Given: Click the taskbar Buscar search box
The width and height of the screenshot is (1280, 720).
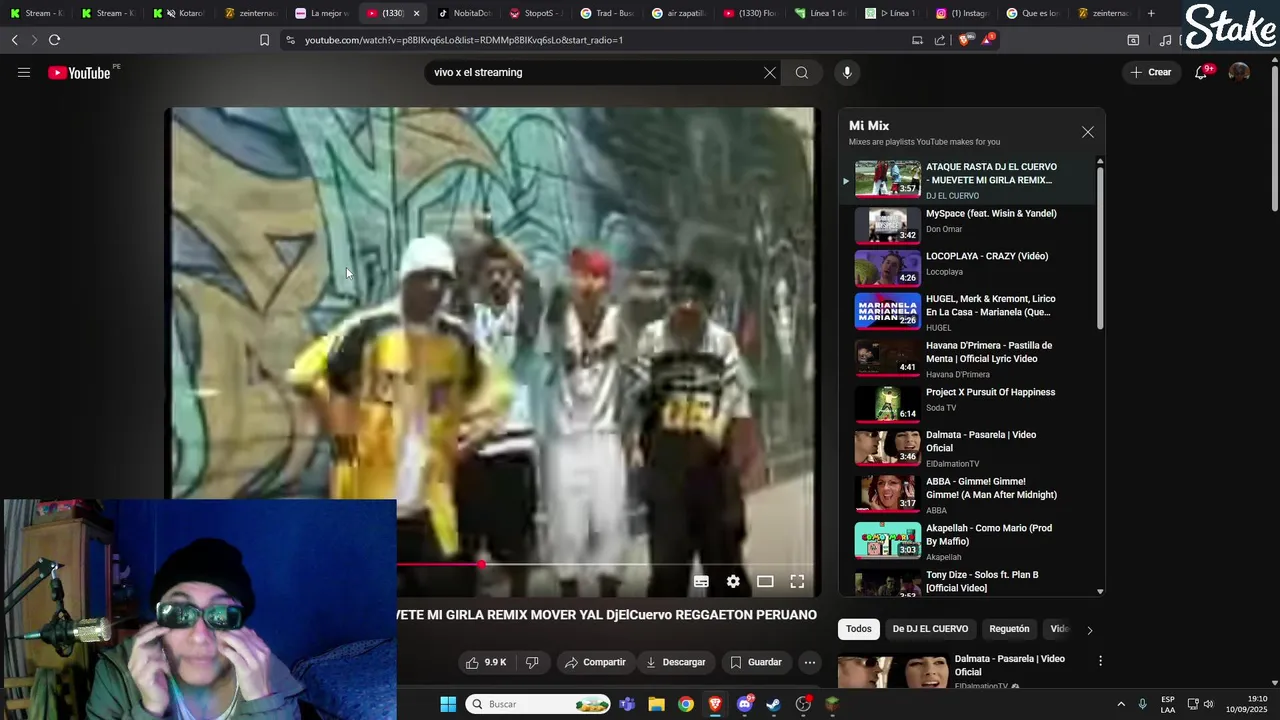Looking at the screenshot, I should tap(538, 704).
